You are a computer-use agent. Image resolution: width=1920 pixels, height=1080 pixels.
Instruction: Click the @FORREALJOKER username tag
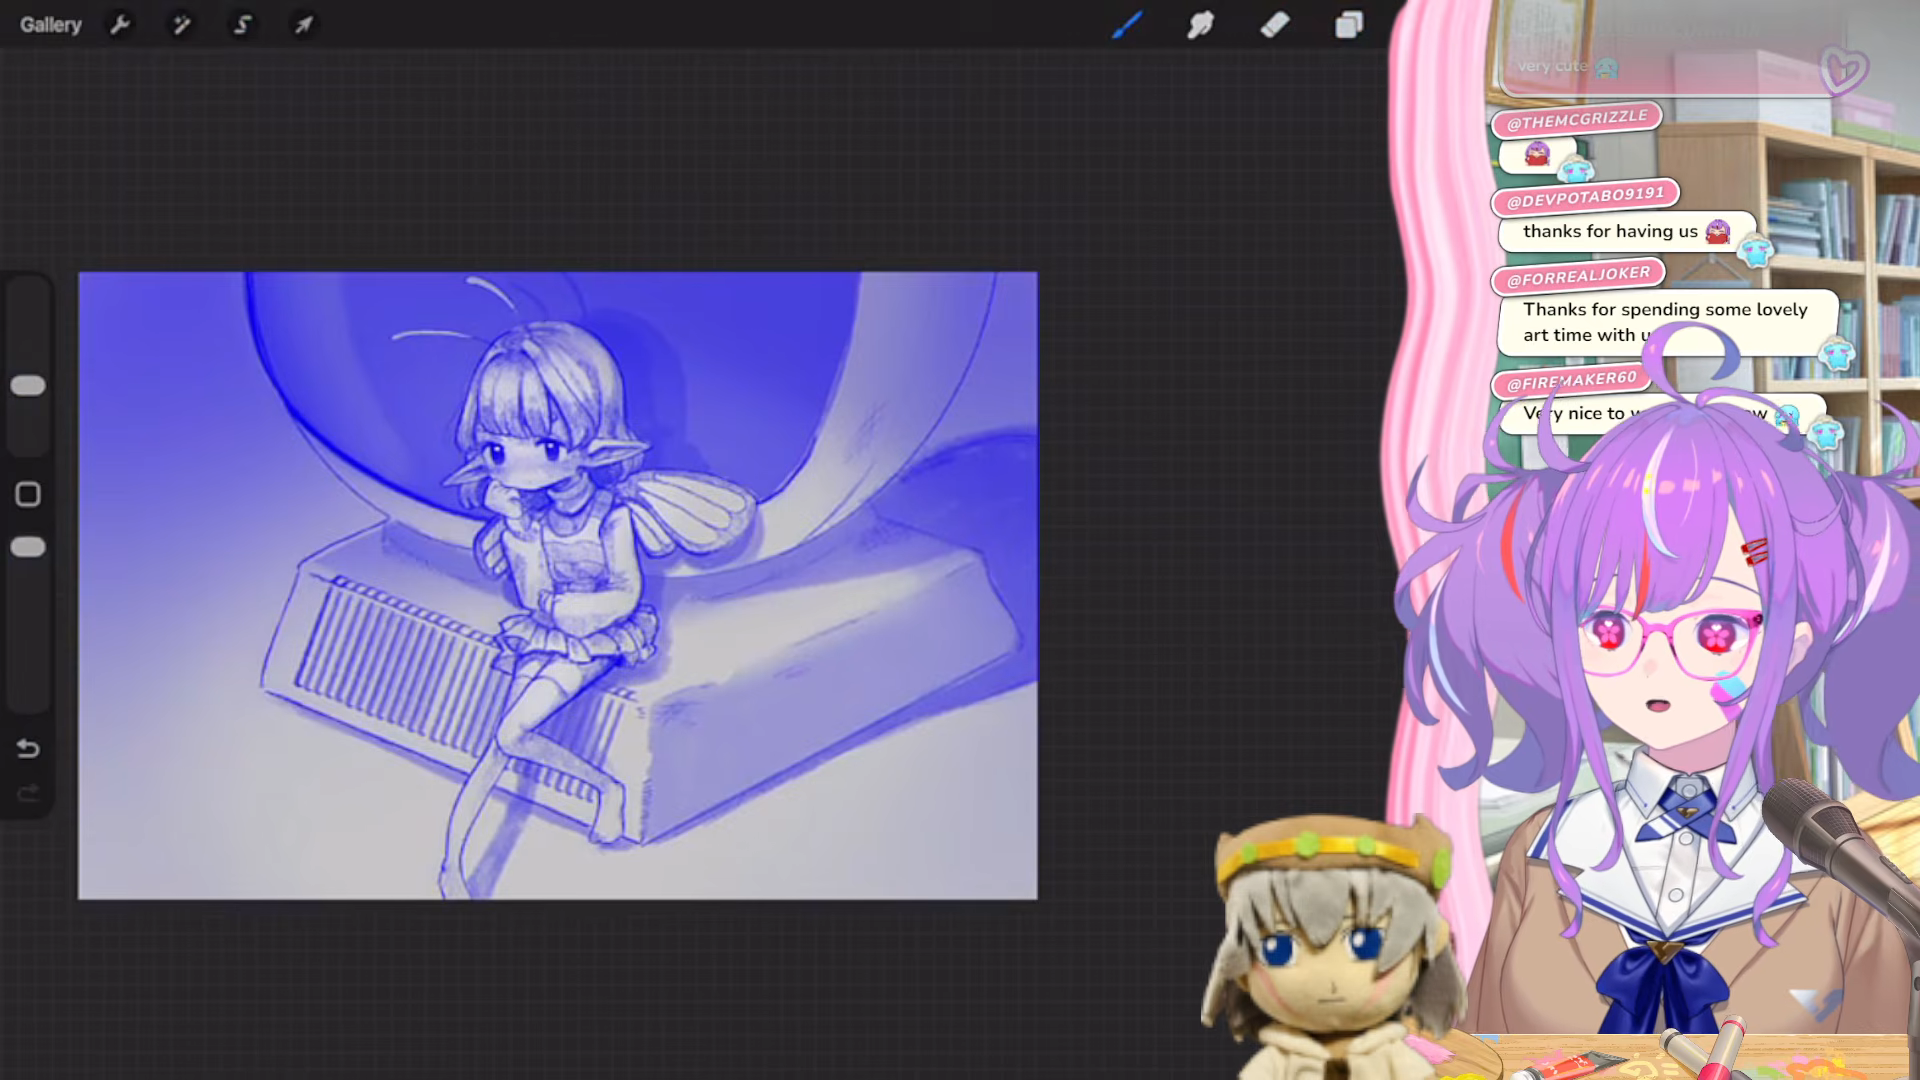pos(1578,276)
